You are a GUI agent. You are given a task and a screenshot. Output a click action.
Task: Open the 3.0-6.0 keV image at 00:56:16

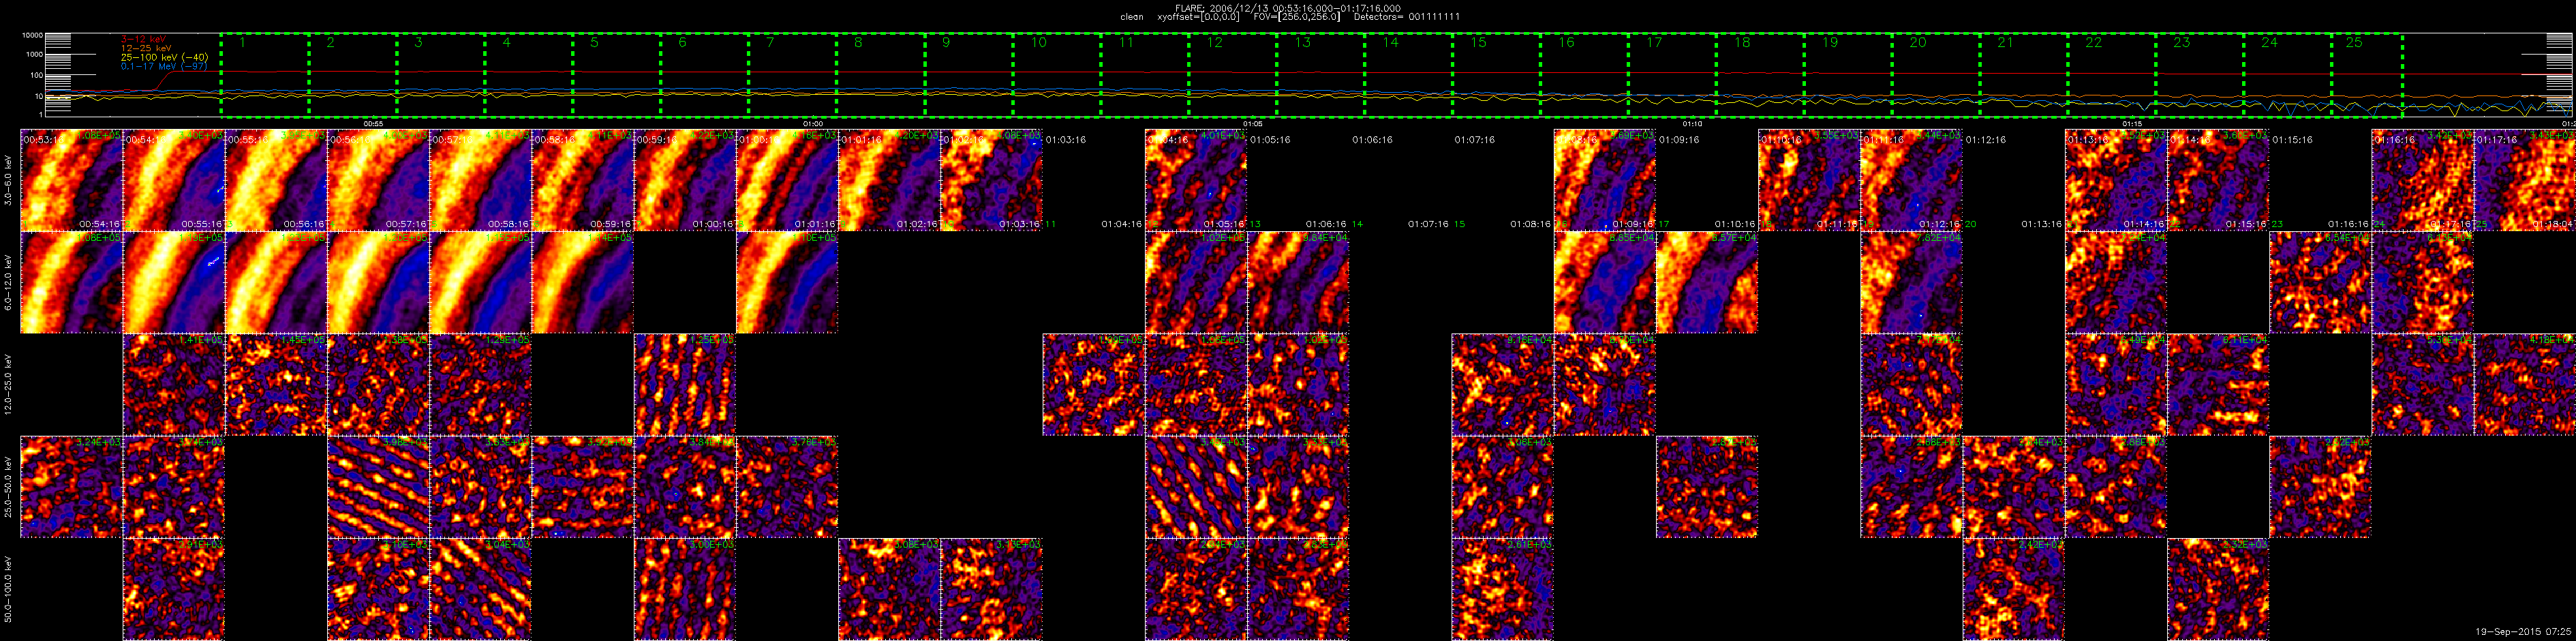coord(378,180)
